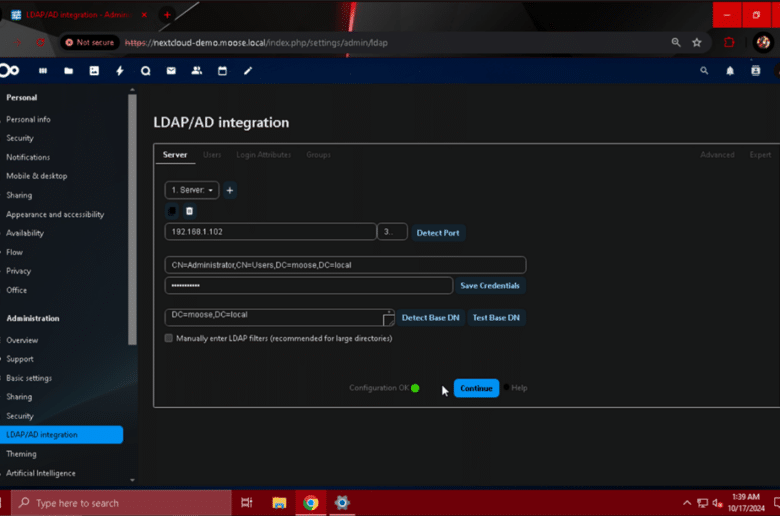Open Artificial Intelligence settings
The height and width of the screenshot is (516, 780).
click(x=41, y=473)
